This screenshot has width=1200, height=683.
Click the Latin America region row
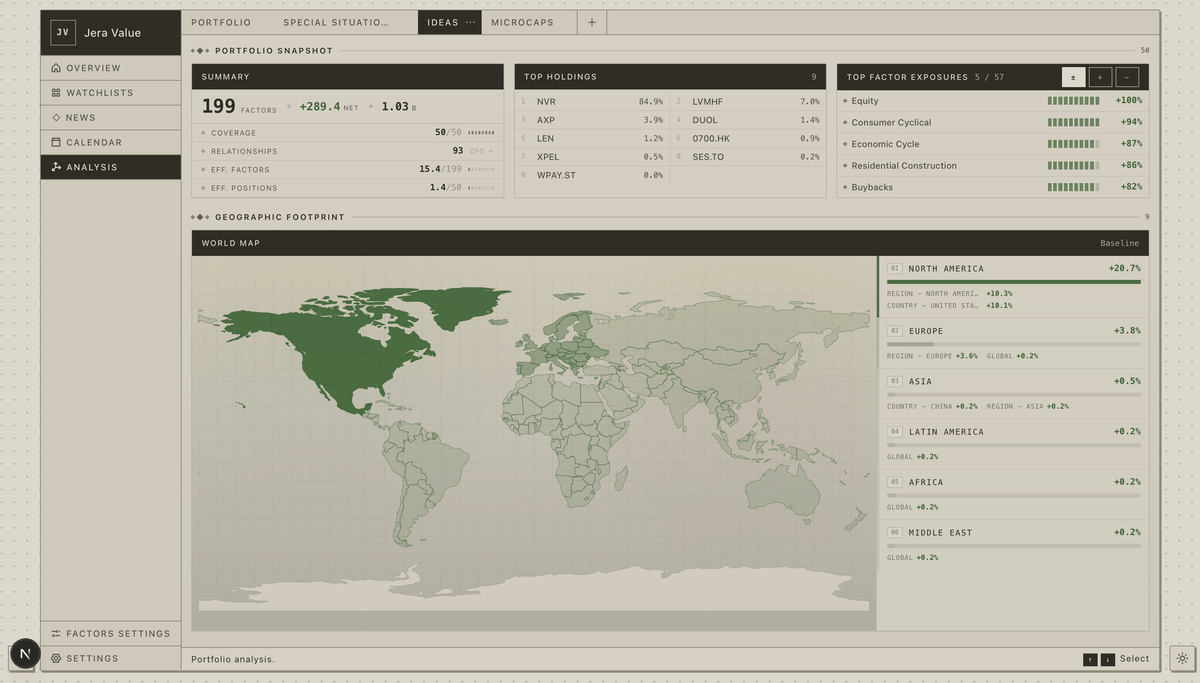coord(1012,444)
